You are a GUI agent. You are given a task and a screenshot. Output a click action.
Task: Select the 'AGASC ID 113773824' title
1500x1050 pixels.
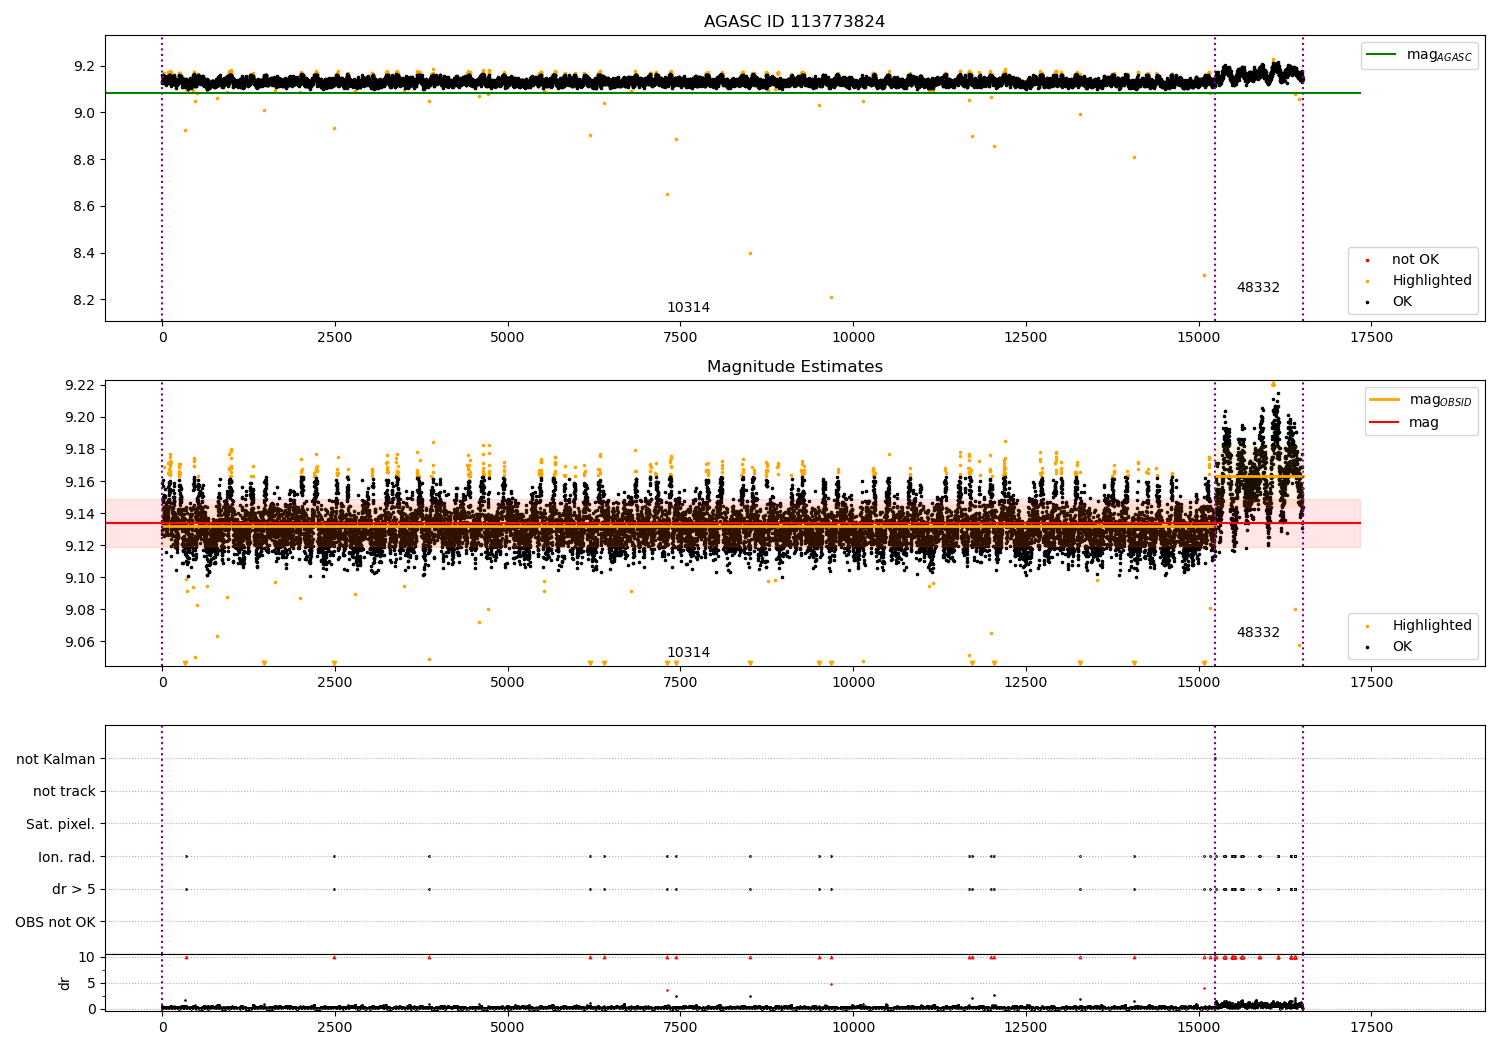[x=794, y=22]
